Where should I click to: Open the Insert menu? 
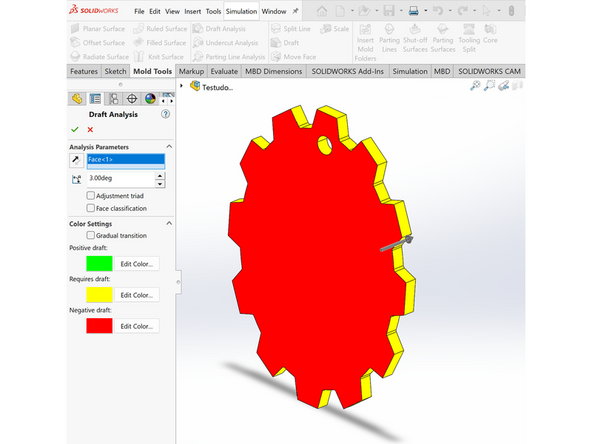[x=193, y=11]
